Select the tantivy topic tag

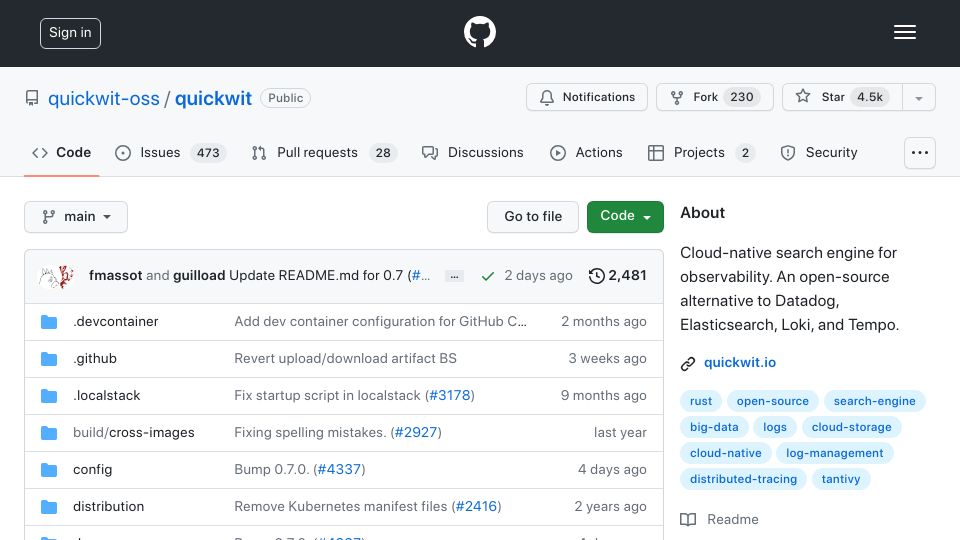pos(841,479)
